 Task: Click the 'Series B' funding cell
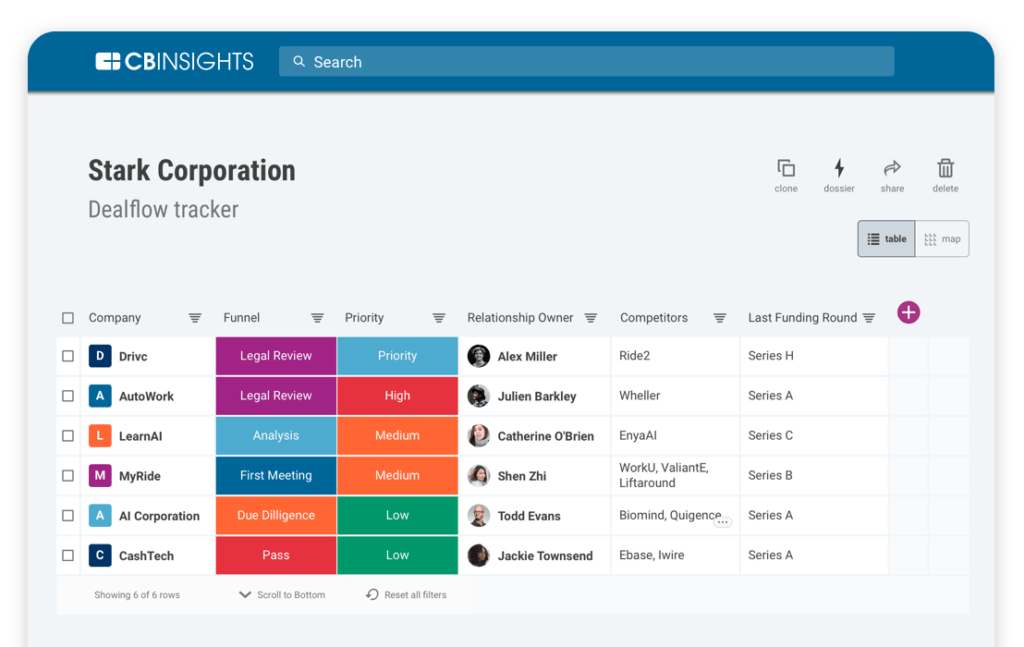[x=814, y=475]
